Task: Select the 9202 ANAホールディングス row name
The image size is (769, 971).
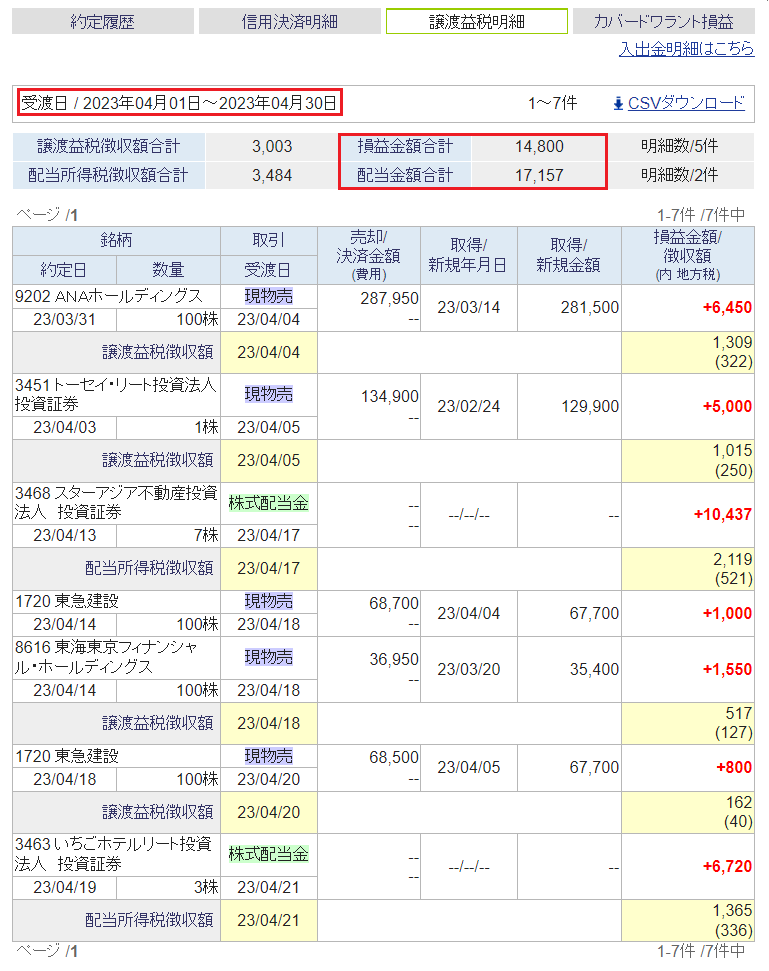Action: (109, 297)
